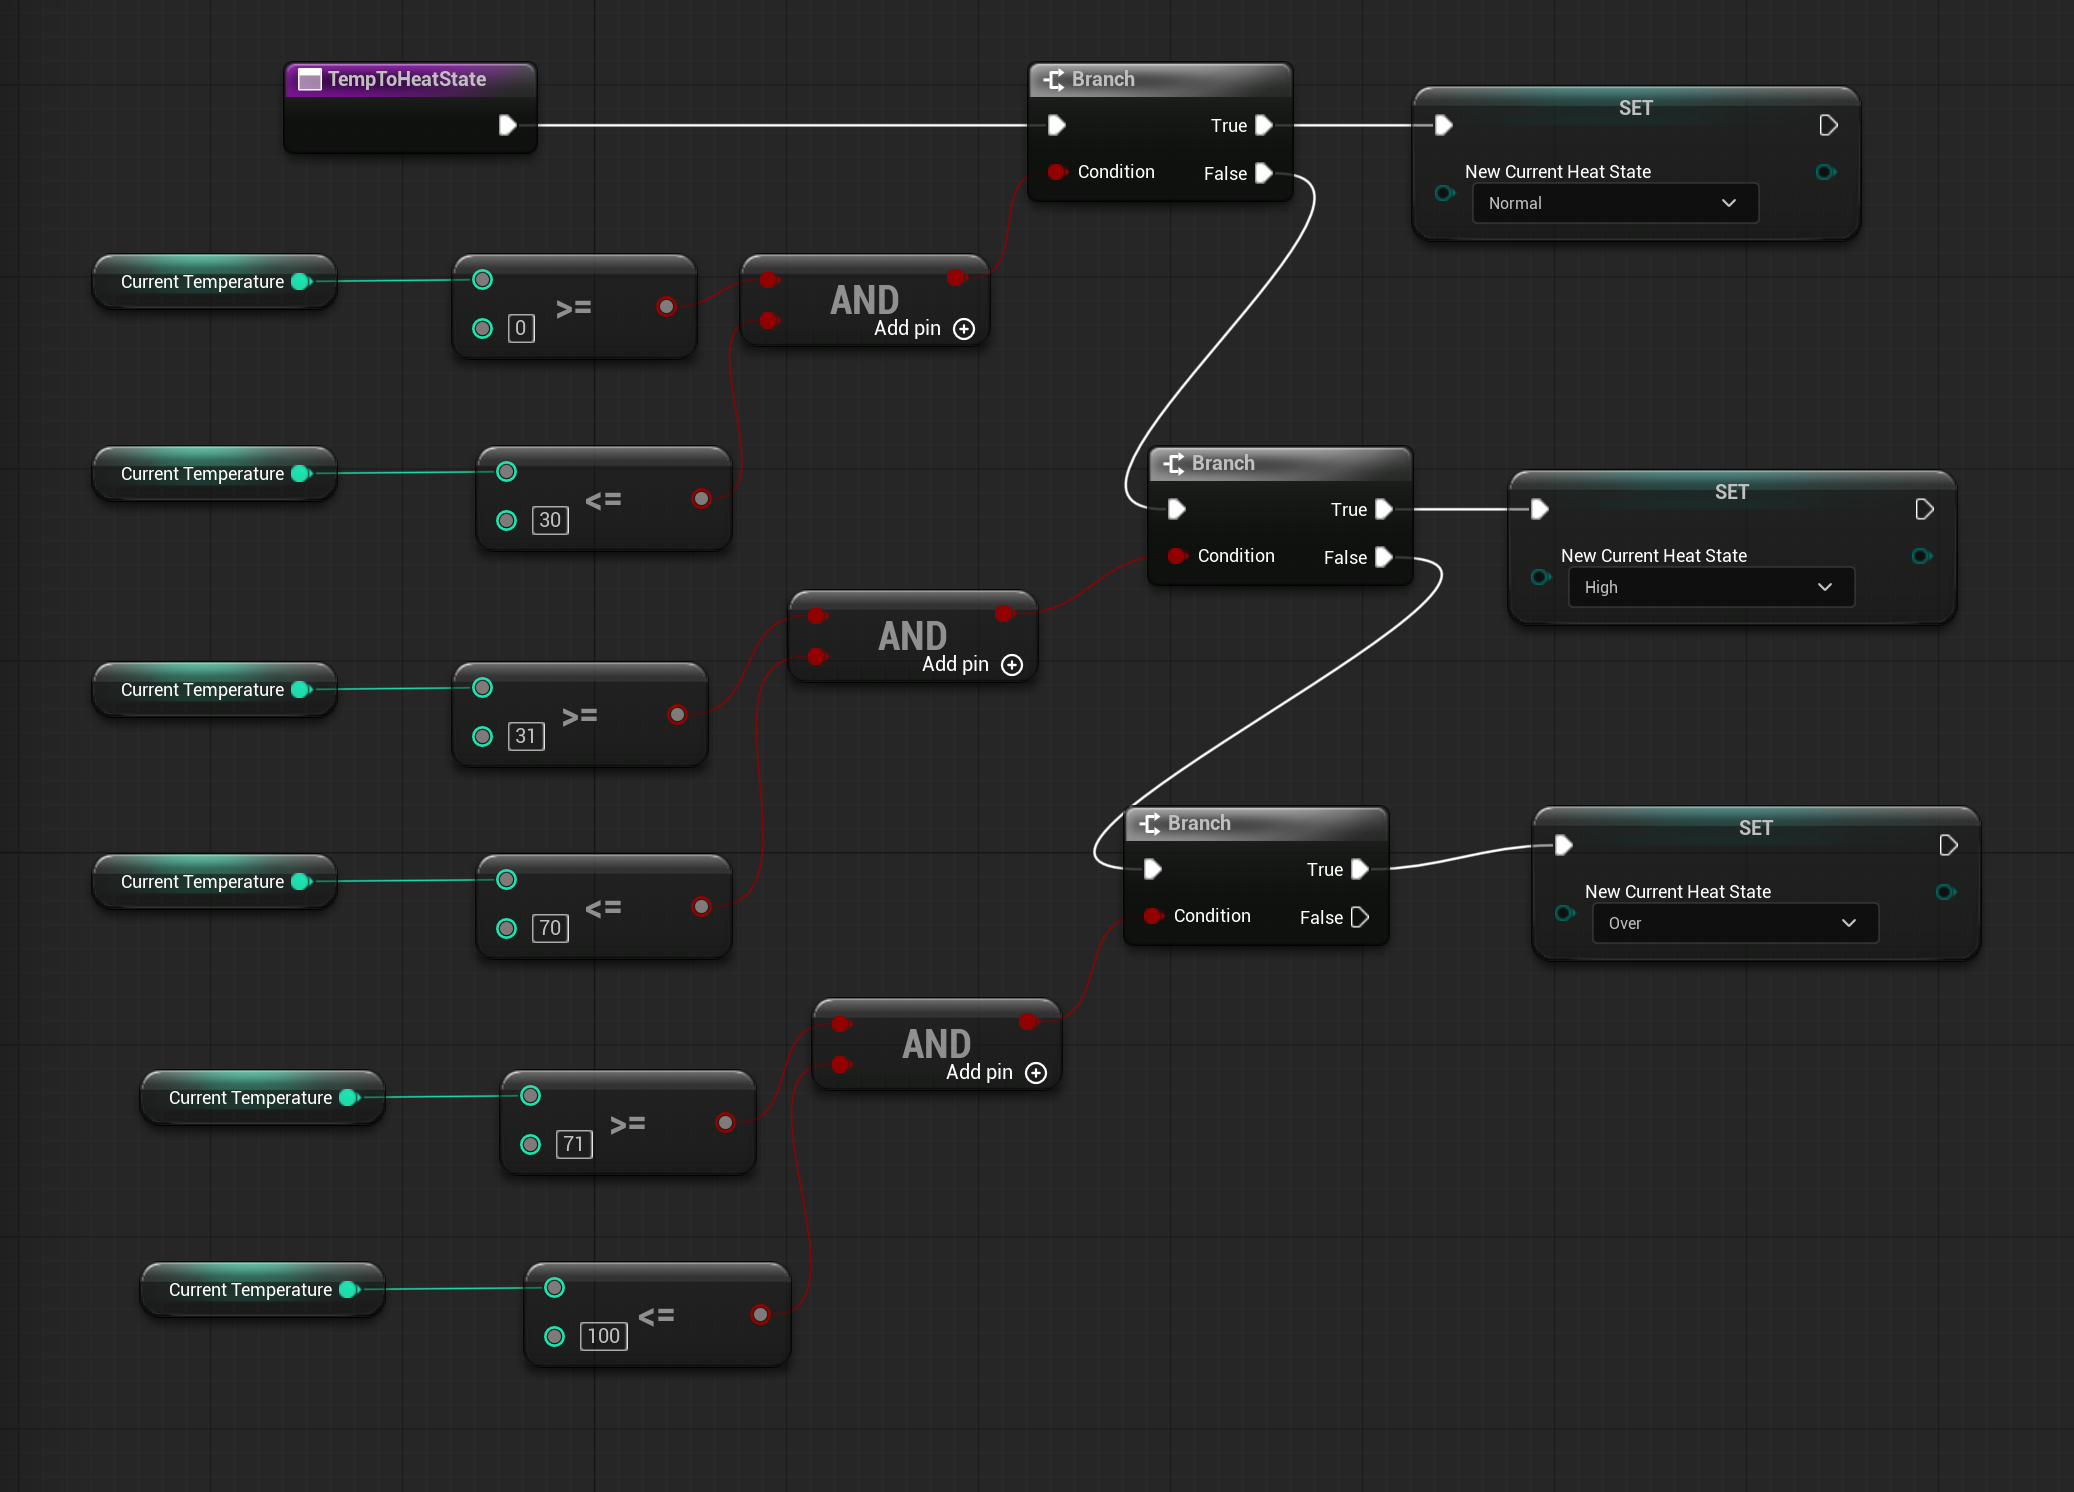This screenshot has height=1492, width=2074.
Task: Click the output pin of the top AND node
Action: 957,278
